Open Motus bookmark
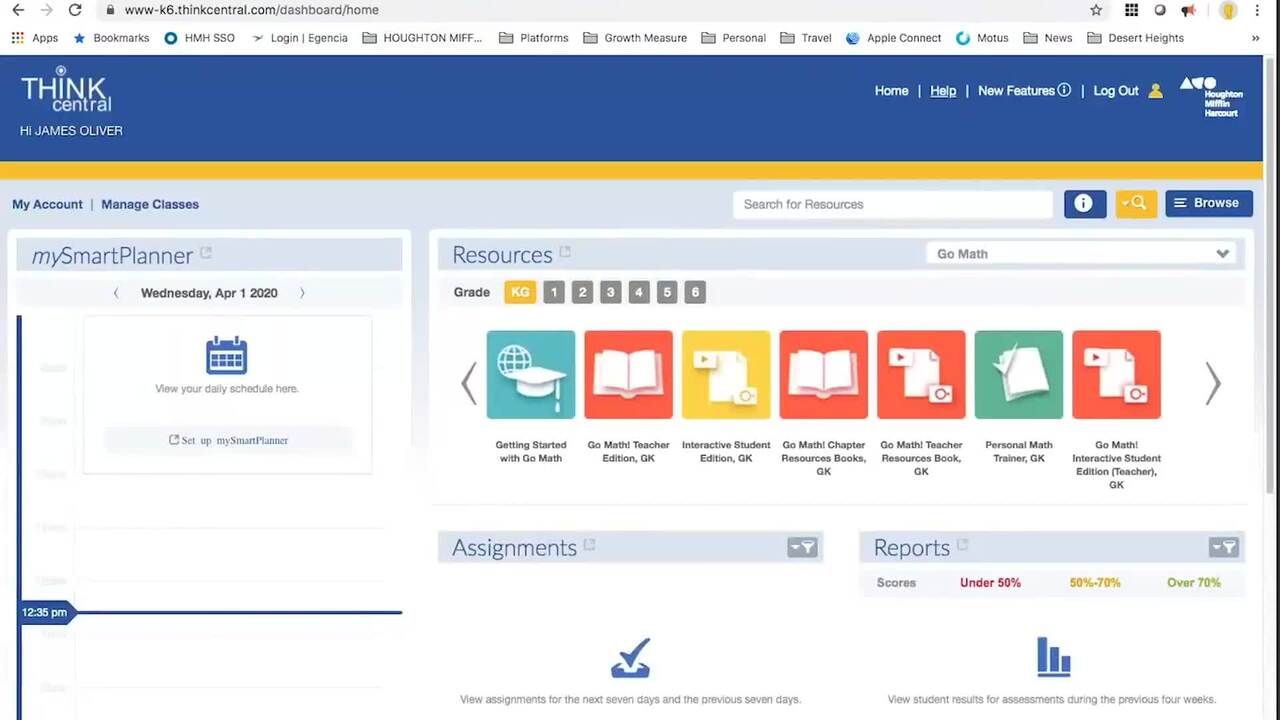The height and width of the screenshot is (720, 1280). (x=982, y=38)
